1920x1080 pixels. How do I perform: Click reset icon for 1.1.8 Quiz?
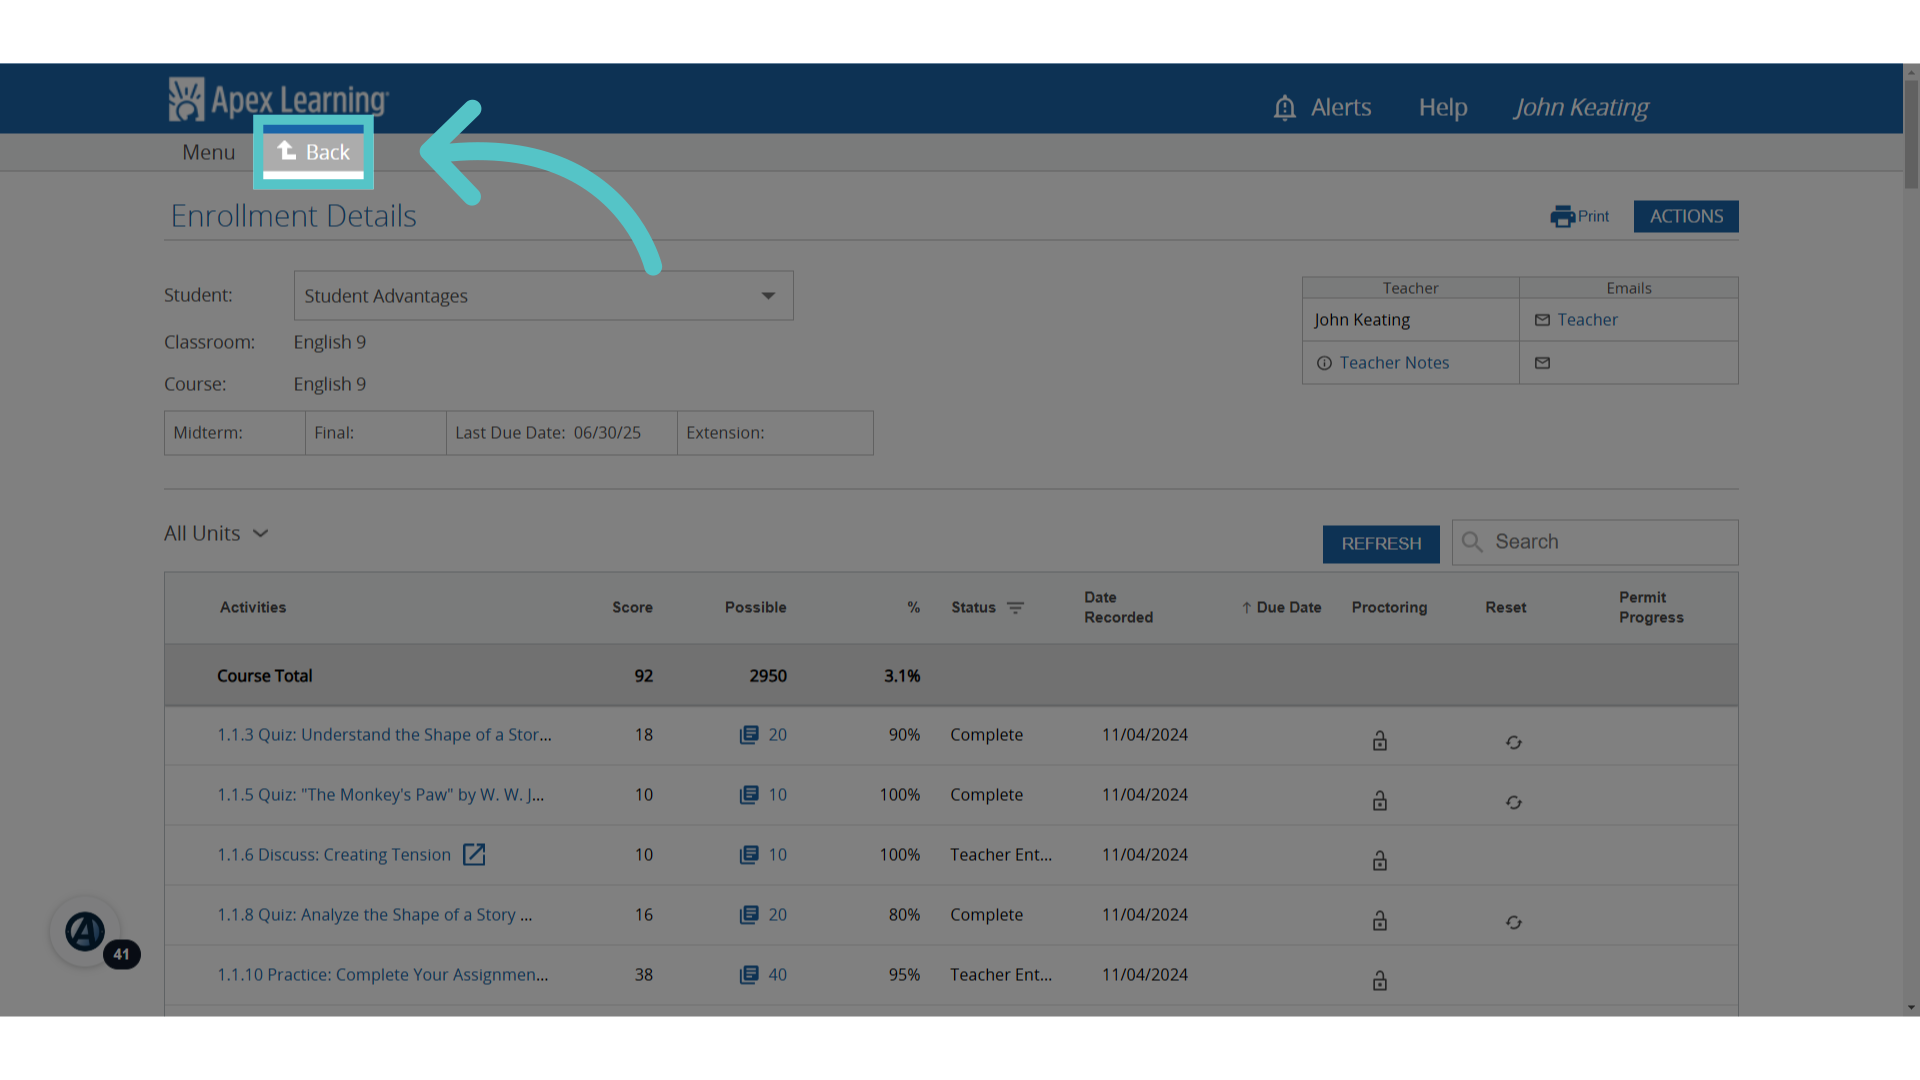point(1514,922)
